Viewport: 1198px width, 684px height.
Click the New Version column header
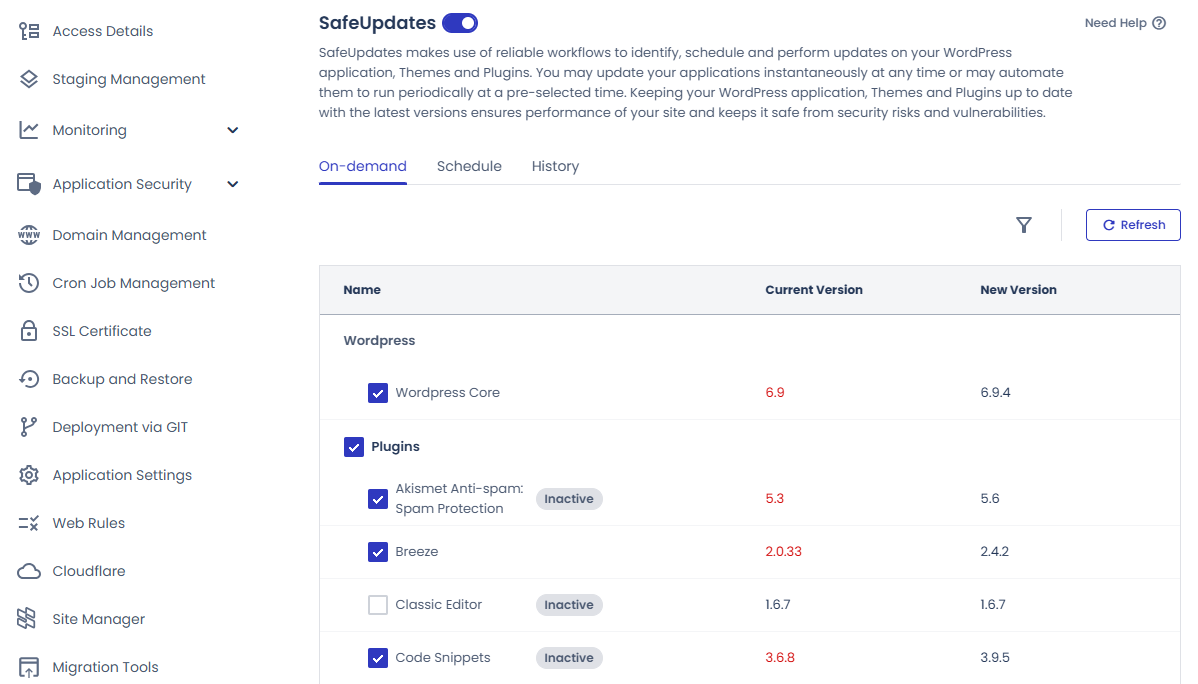(1018, 290)
